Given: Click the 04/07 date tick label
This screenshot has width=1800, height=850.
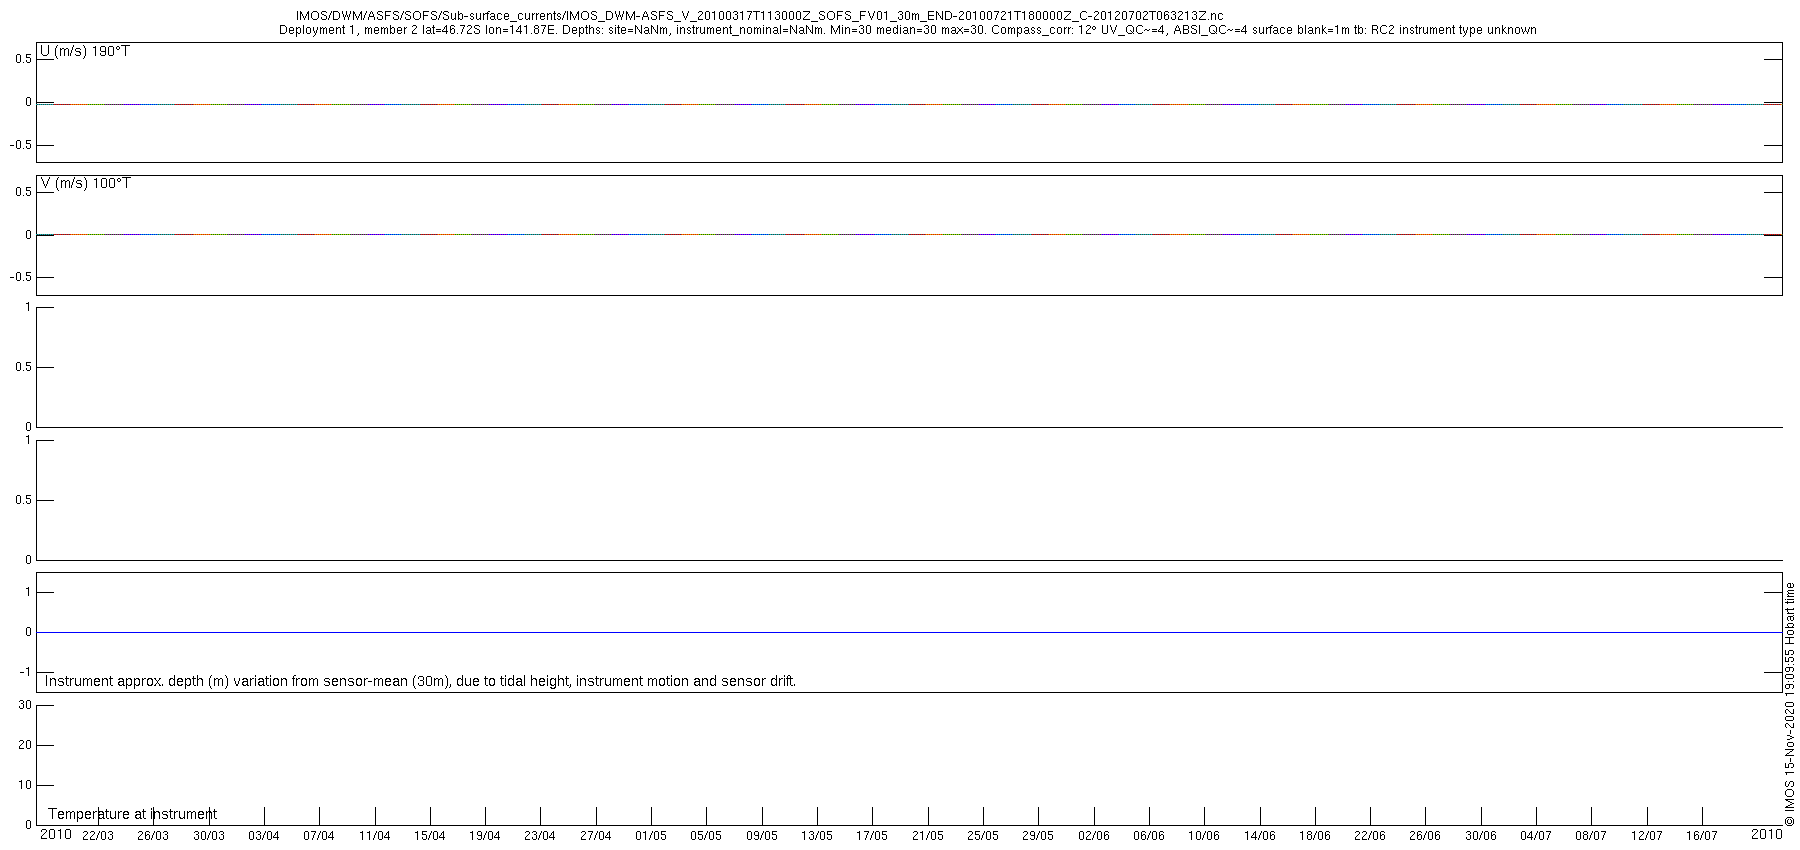Looking at the screenshot, I should (1536, 836).
